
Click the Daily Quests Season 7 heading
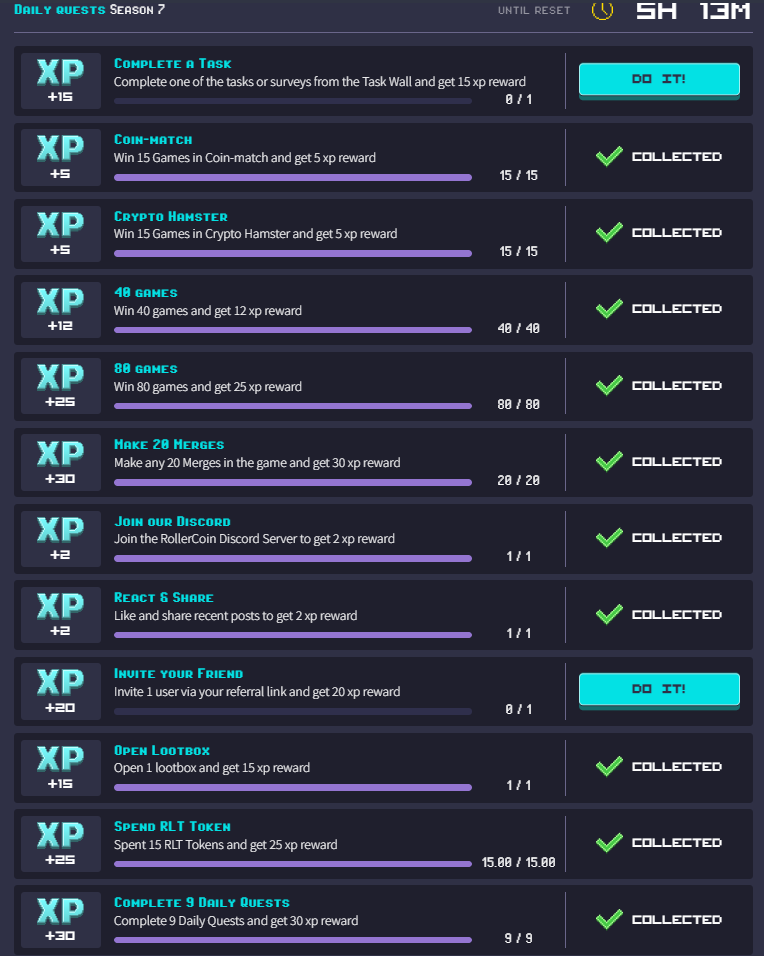click(x=89, y=9)
